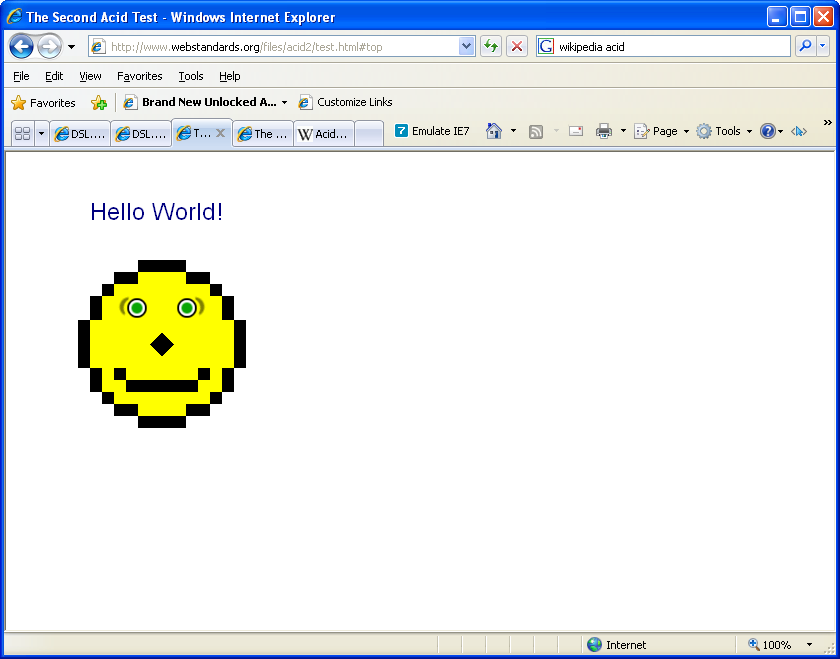
Task: Click the red Stop button
Action: point(516,47)
